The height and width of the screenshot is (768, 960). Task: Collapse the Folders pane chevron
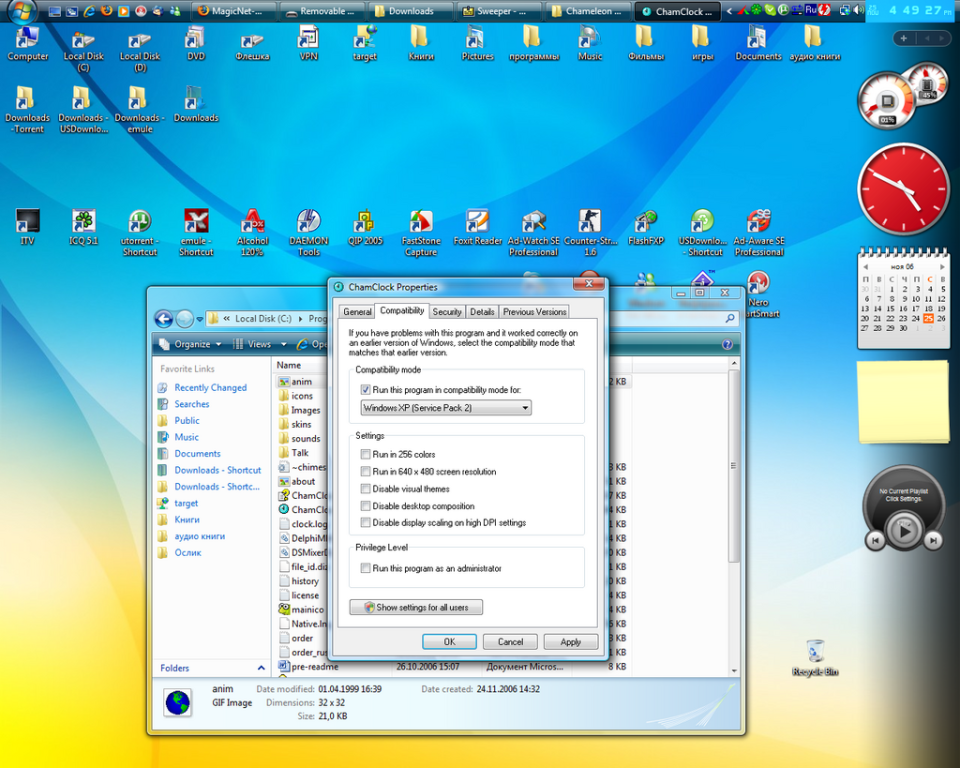[261, 668]
